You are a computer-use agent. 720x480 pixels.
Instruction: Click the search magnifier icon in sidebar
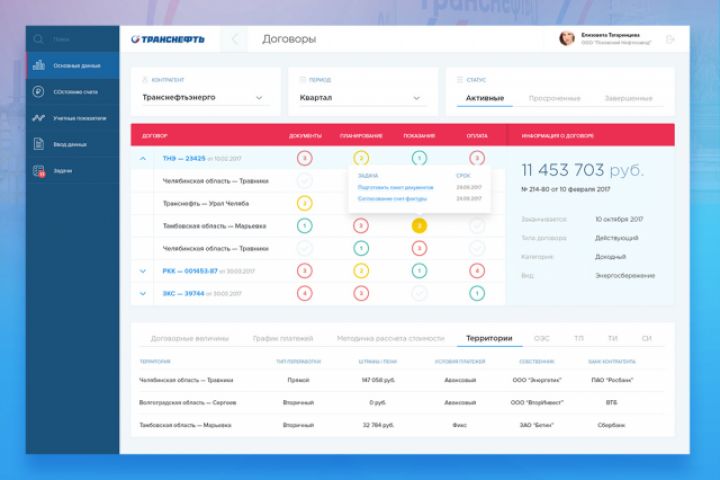tap(39, 40)
